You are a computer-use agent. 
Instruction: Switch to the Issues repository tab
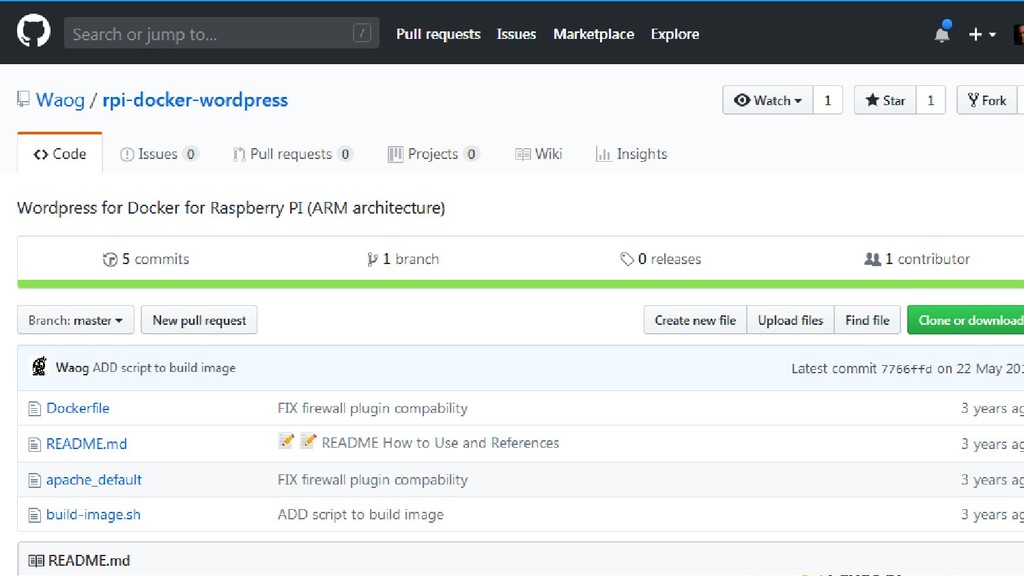159,153
